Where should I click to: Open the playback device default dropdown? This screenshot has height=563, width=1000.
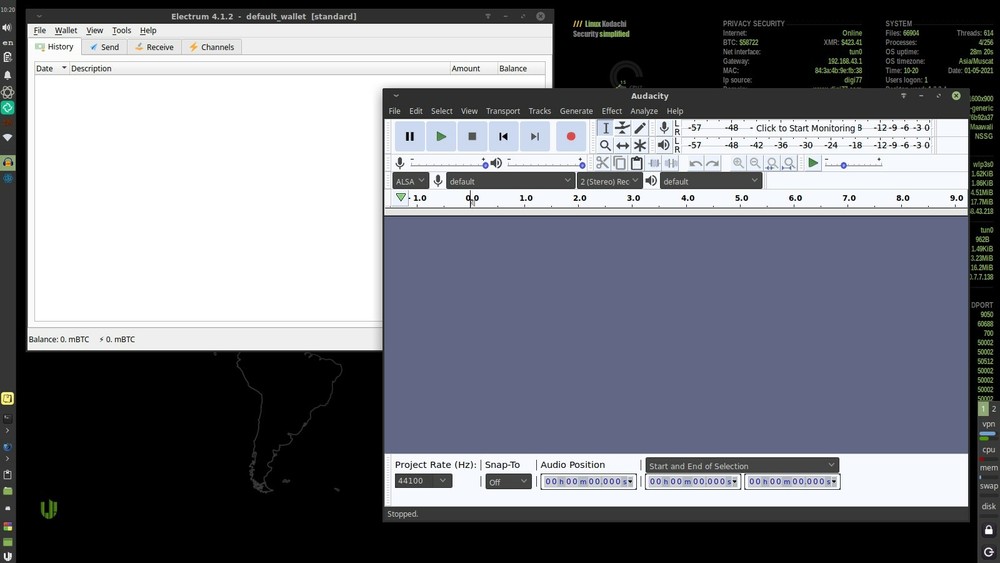click(x=710, y=181)
